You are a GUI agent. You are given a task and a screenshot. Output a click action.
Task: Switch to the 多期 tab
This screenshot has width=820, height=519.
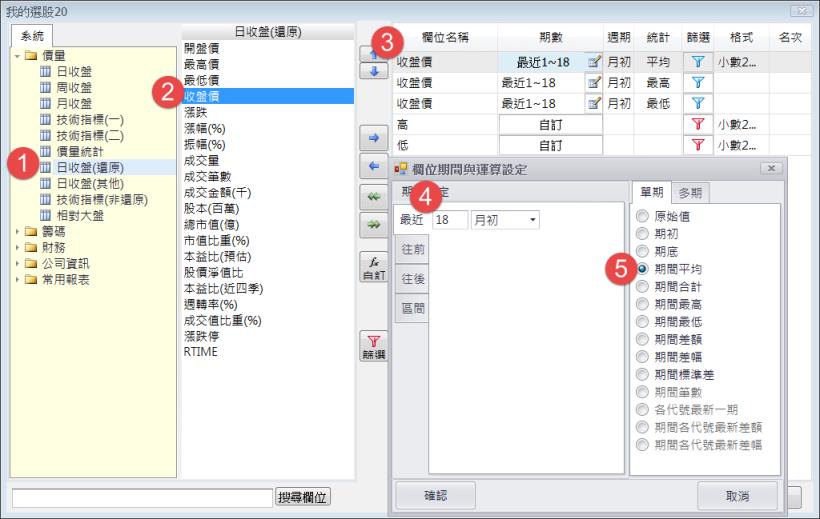(690, 193)
